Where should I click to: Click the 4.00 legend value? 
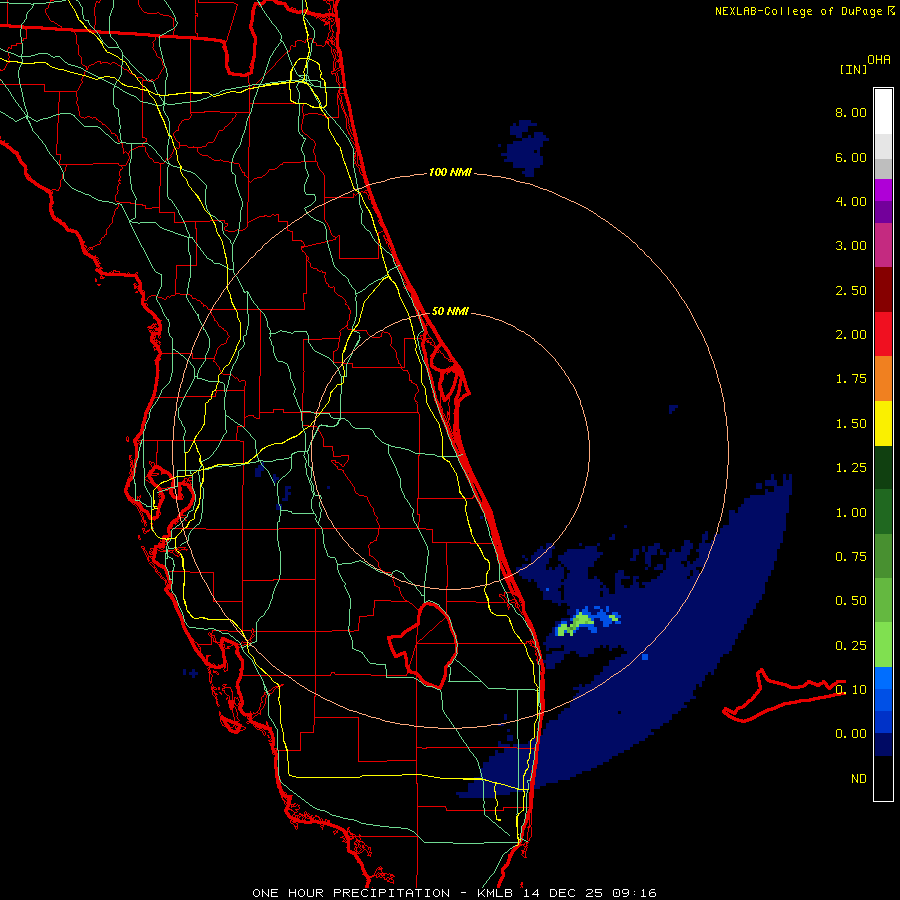[x=851, y=201]
